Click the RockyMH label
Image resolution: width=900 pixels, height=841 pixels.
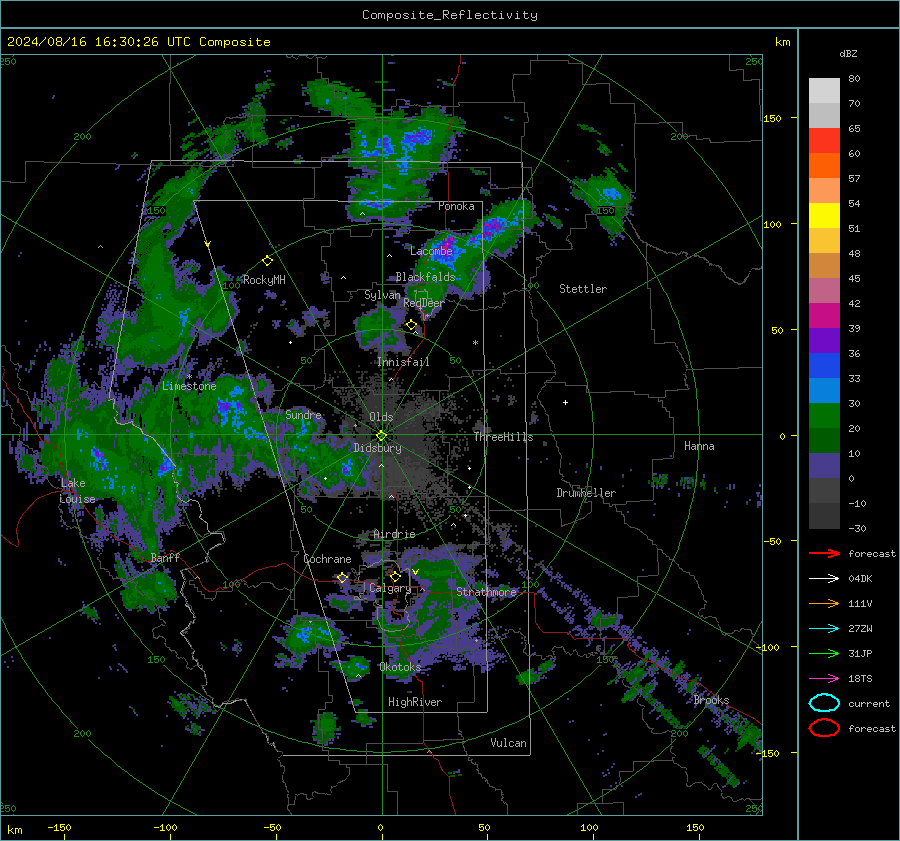pos(264,280)
